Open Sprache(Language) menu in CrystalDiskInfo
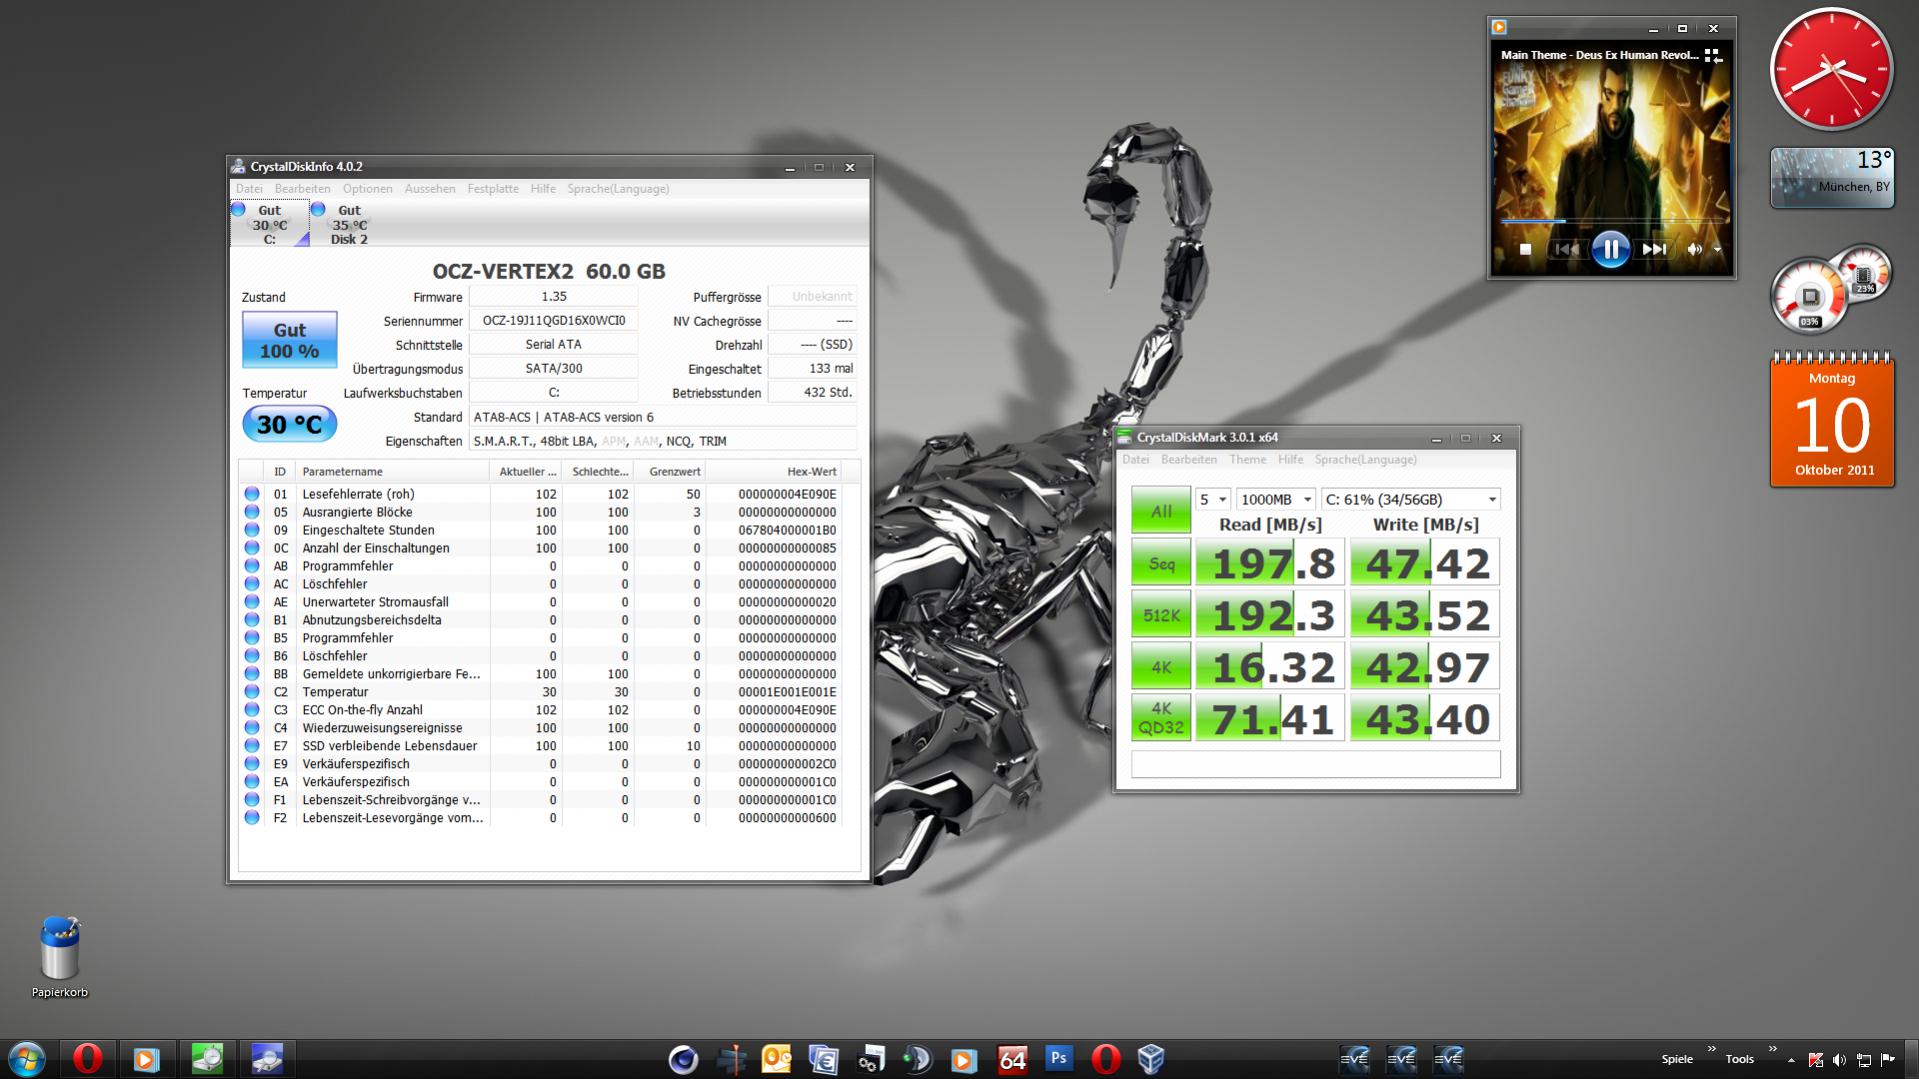The image size is (1919, 1079). (618, 188)
